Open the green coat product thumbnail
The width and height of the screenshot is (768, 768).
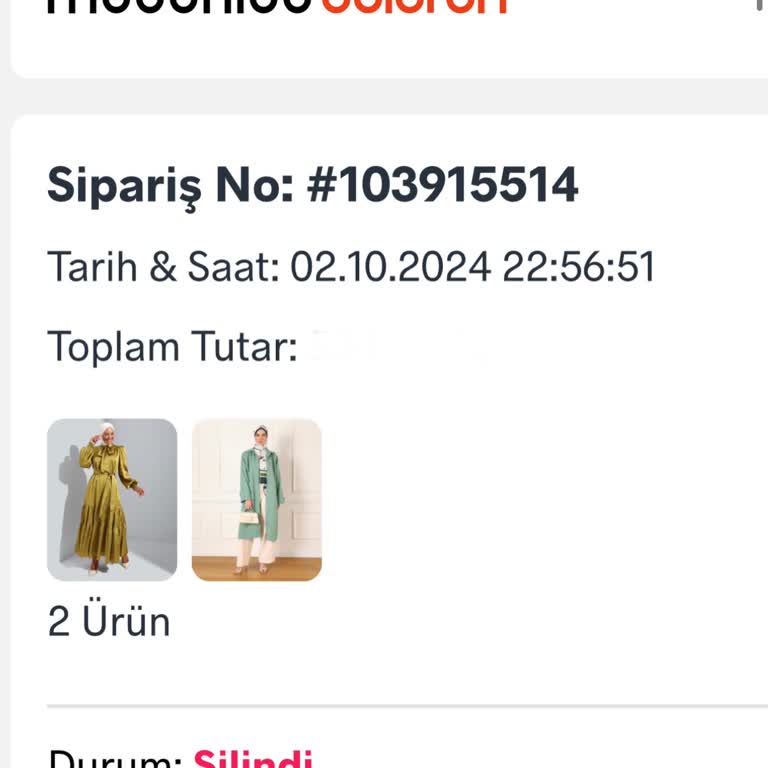pyautogui.click(x=257, y=499)
